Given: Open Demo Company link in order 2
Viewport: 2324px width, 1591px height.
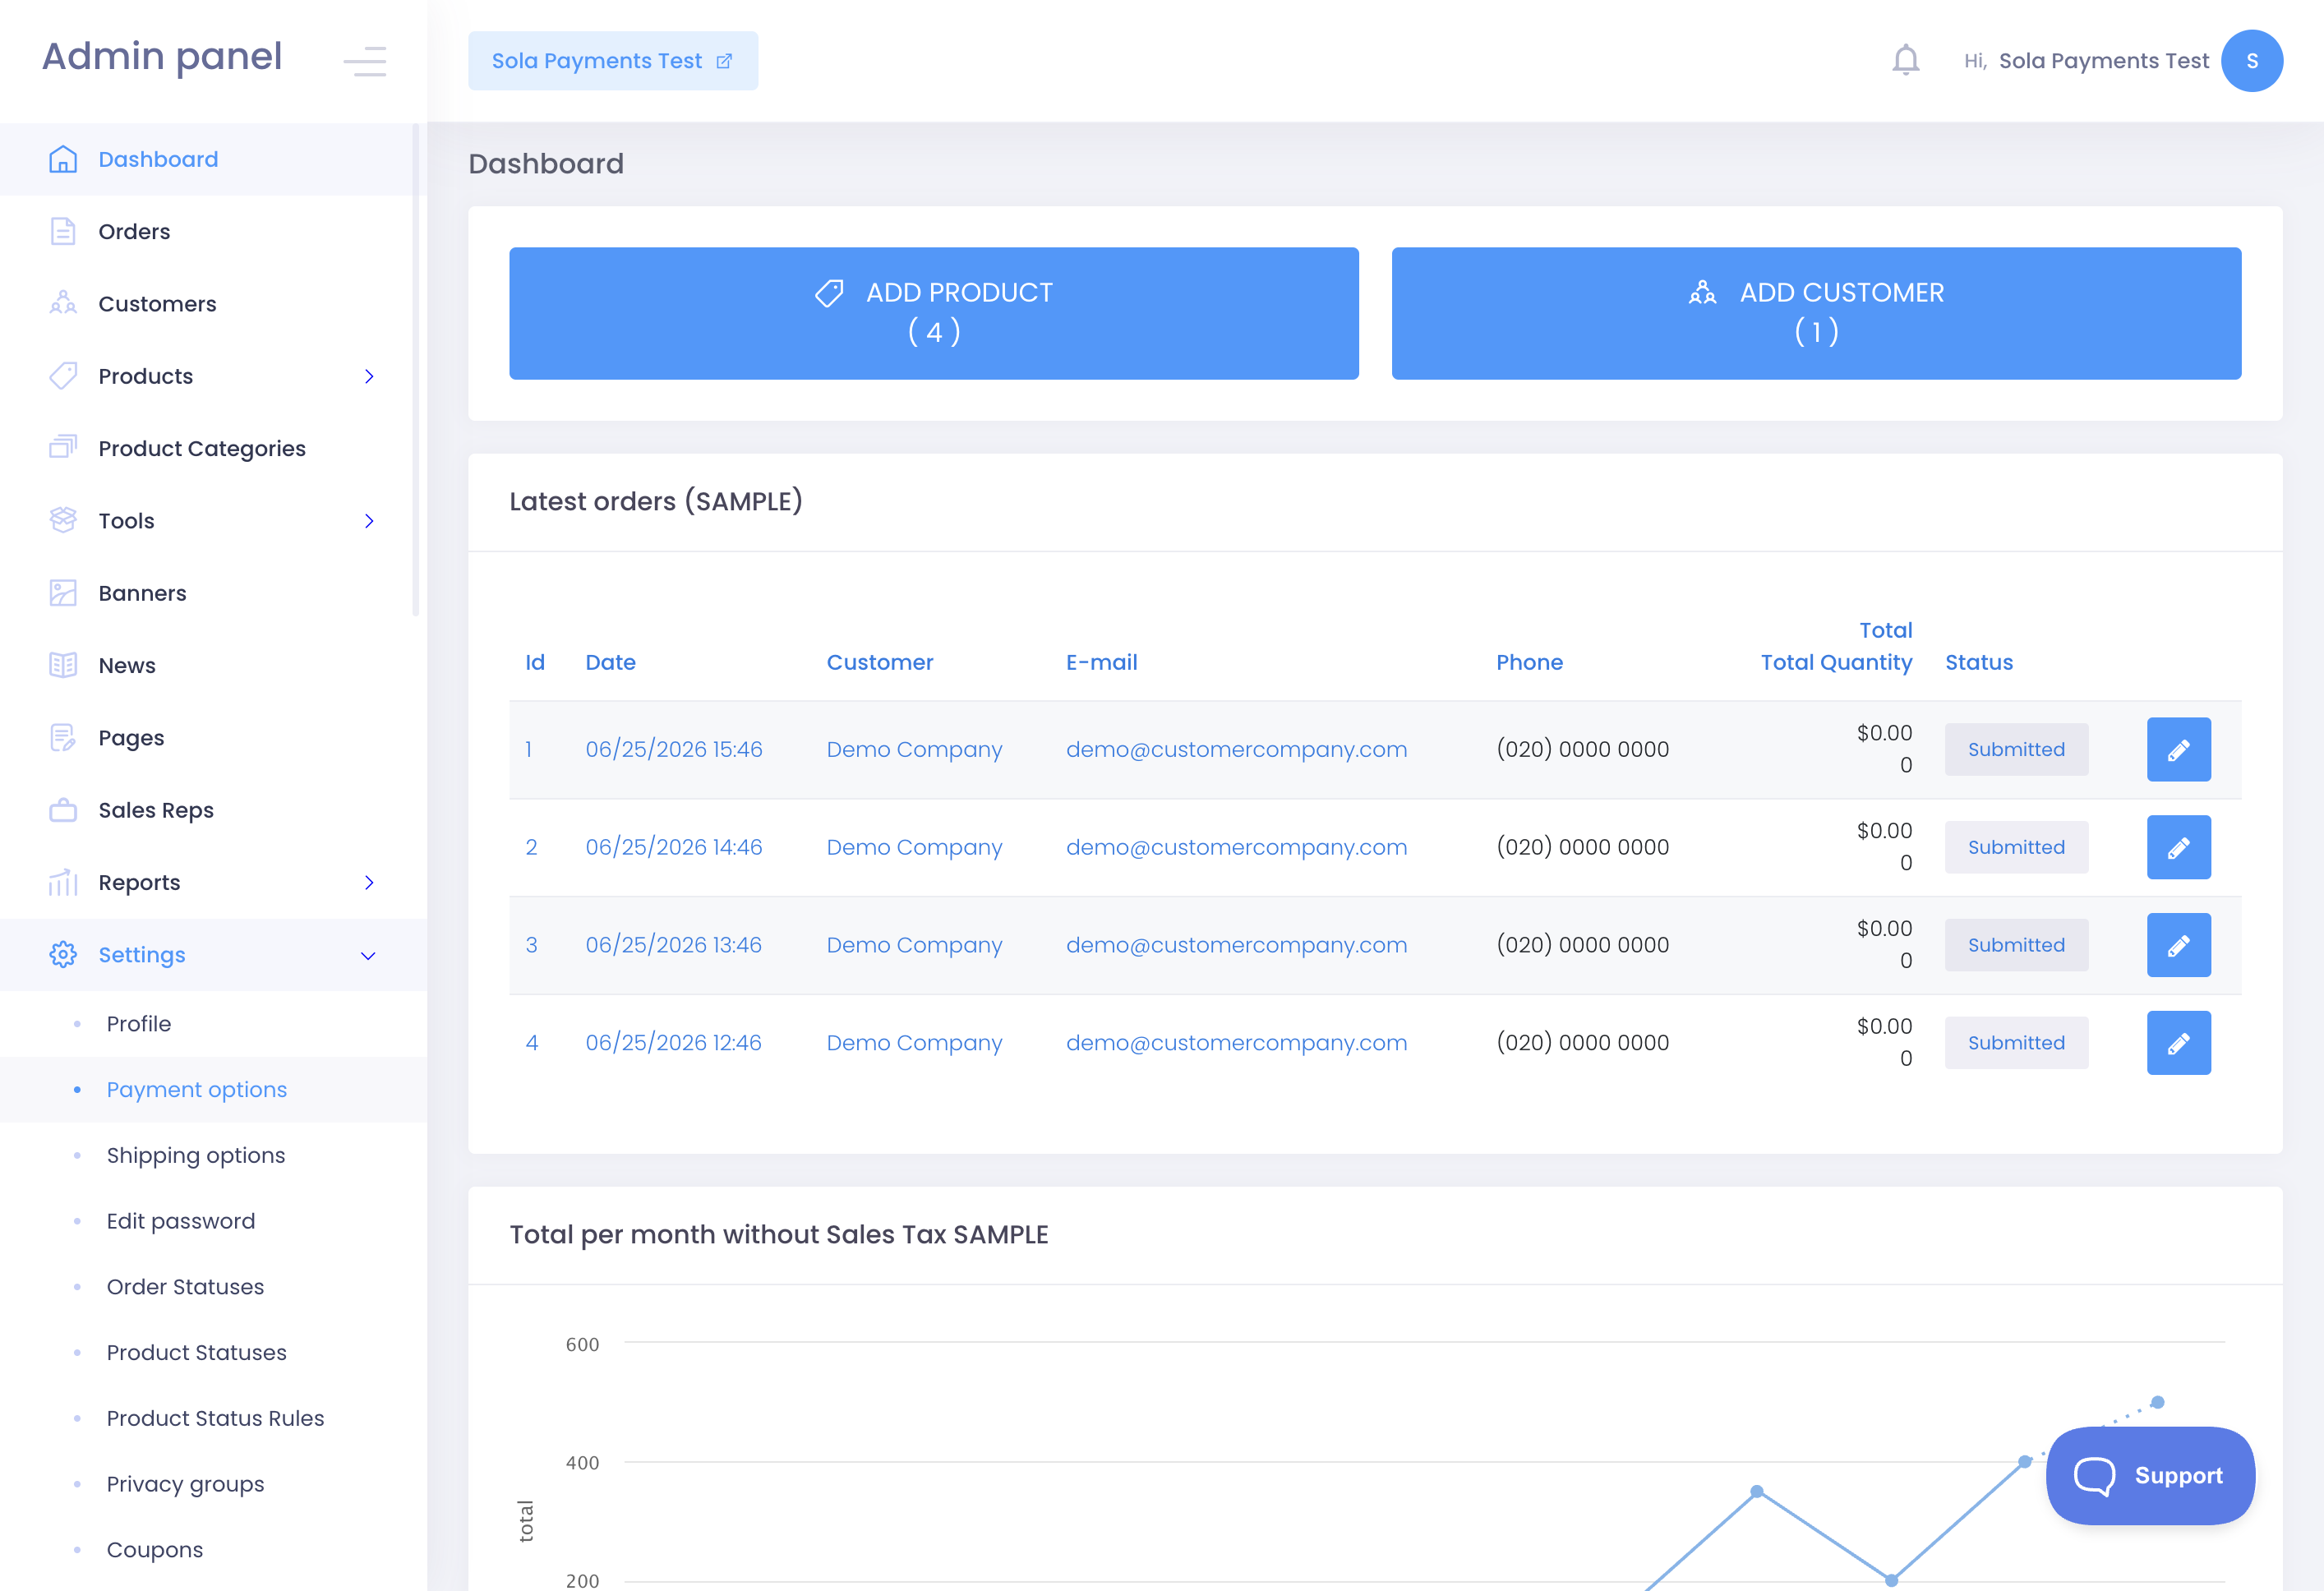Looking at the screenshot, I should tap(914, 847).
